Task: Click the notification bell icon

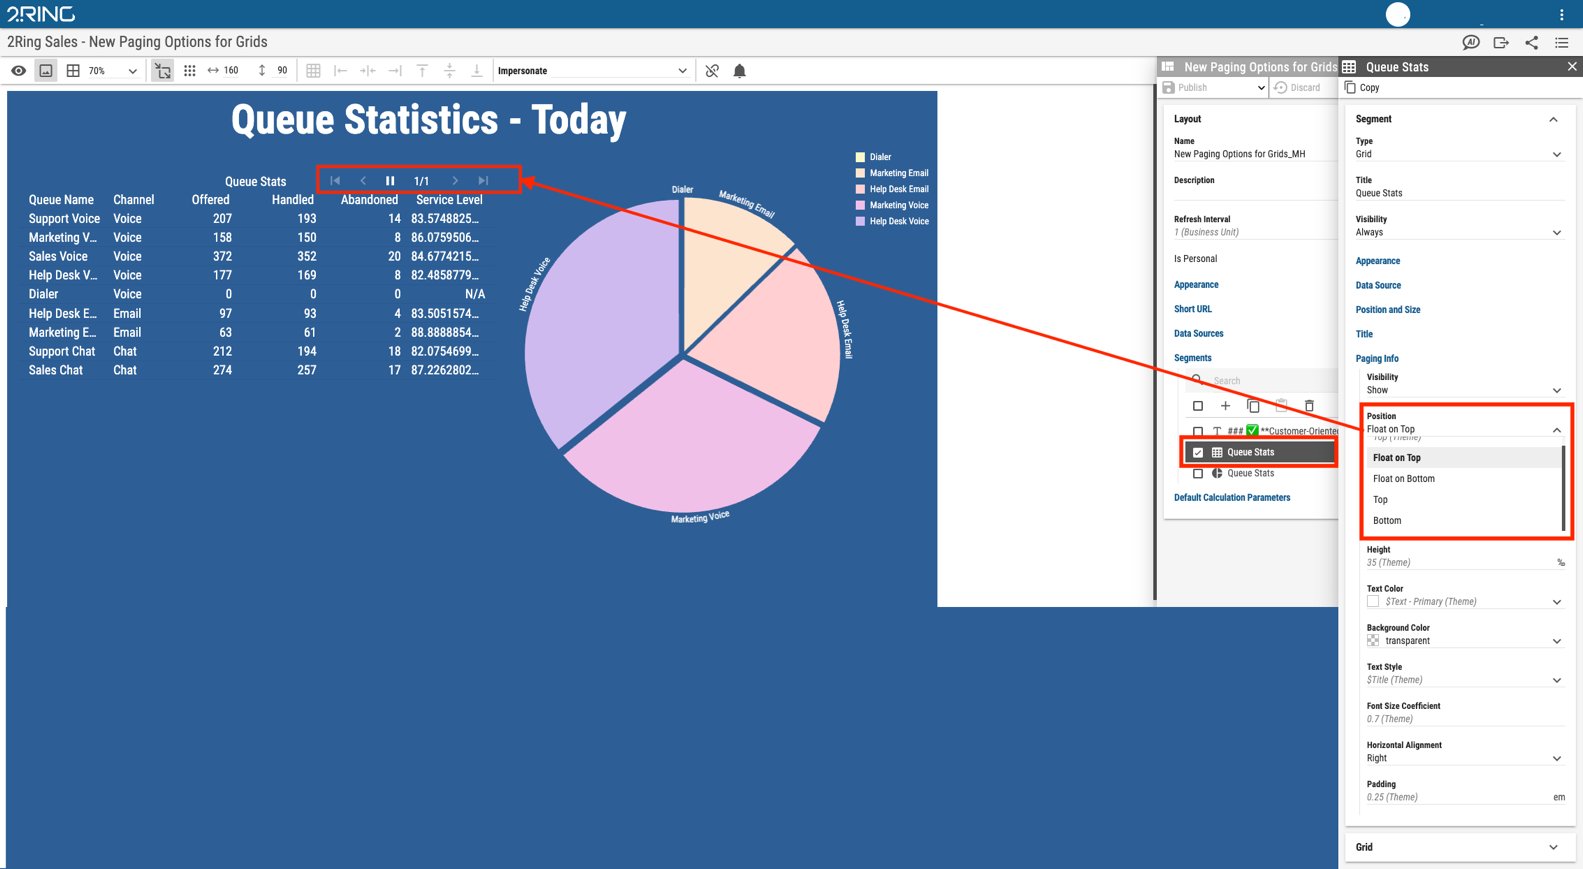Action: click(740, 71)
